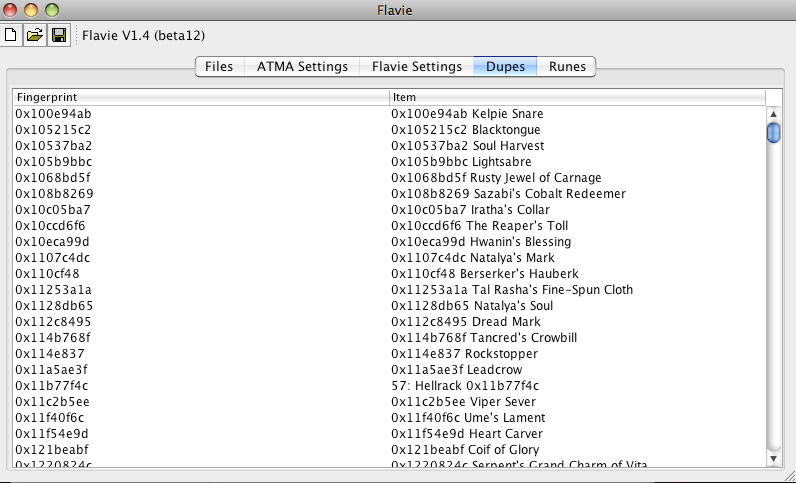Select item 0x11c2b5ee Viper Sever
This screenshot has width=796, height=483.
[463, 402]
